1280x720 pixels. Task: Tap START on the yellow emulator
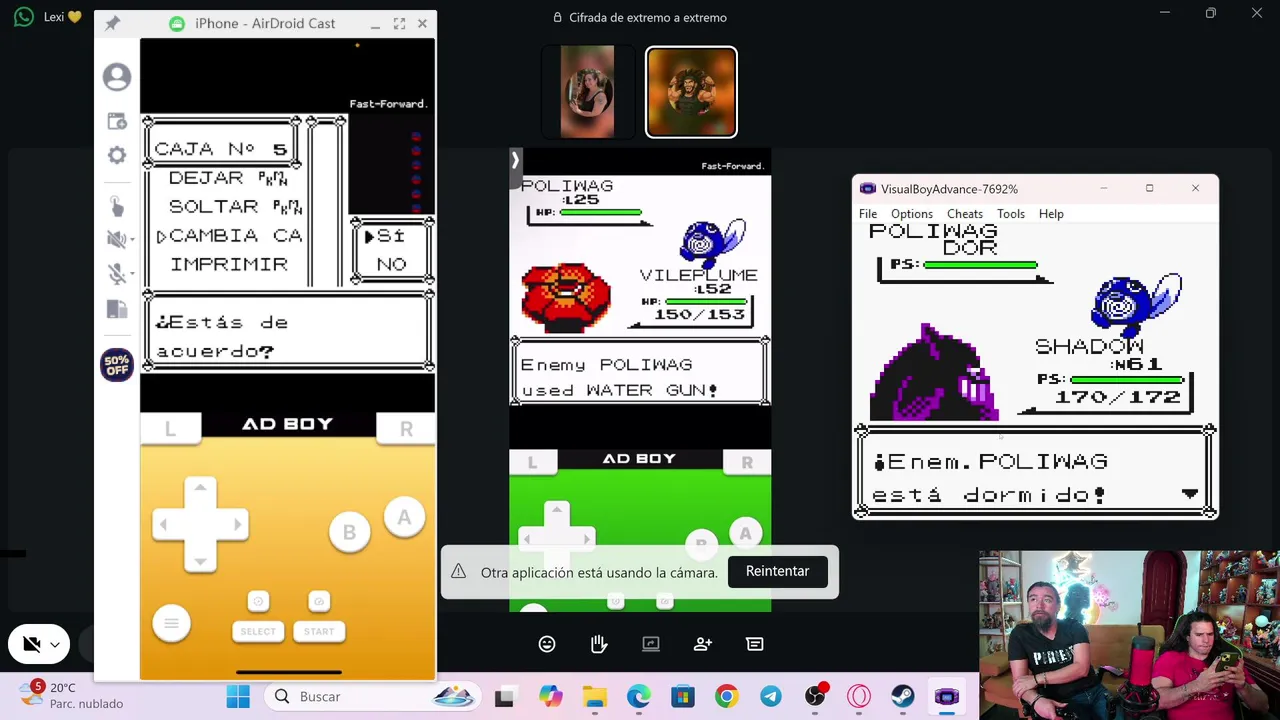click(x=319, y=631)
